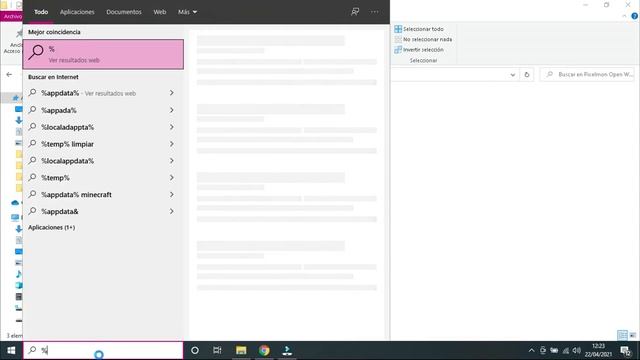640x360 pixels.
Task: Click the %appada% suggestion
Action: tap(102, 110)
